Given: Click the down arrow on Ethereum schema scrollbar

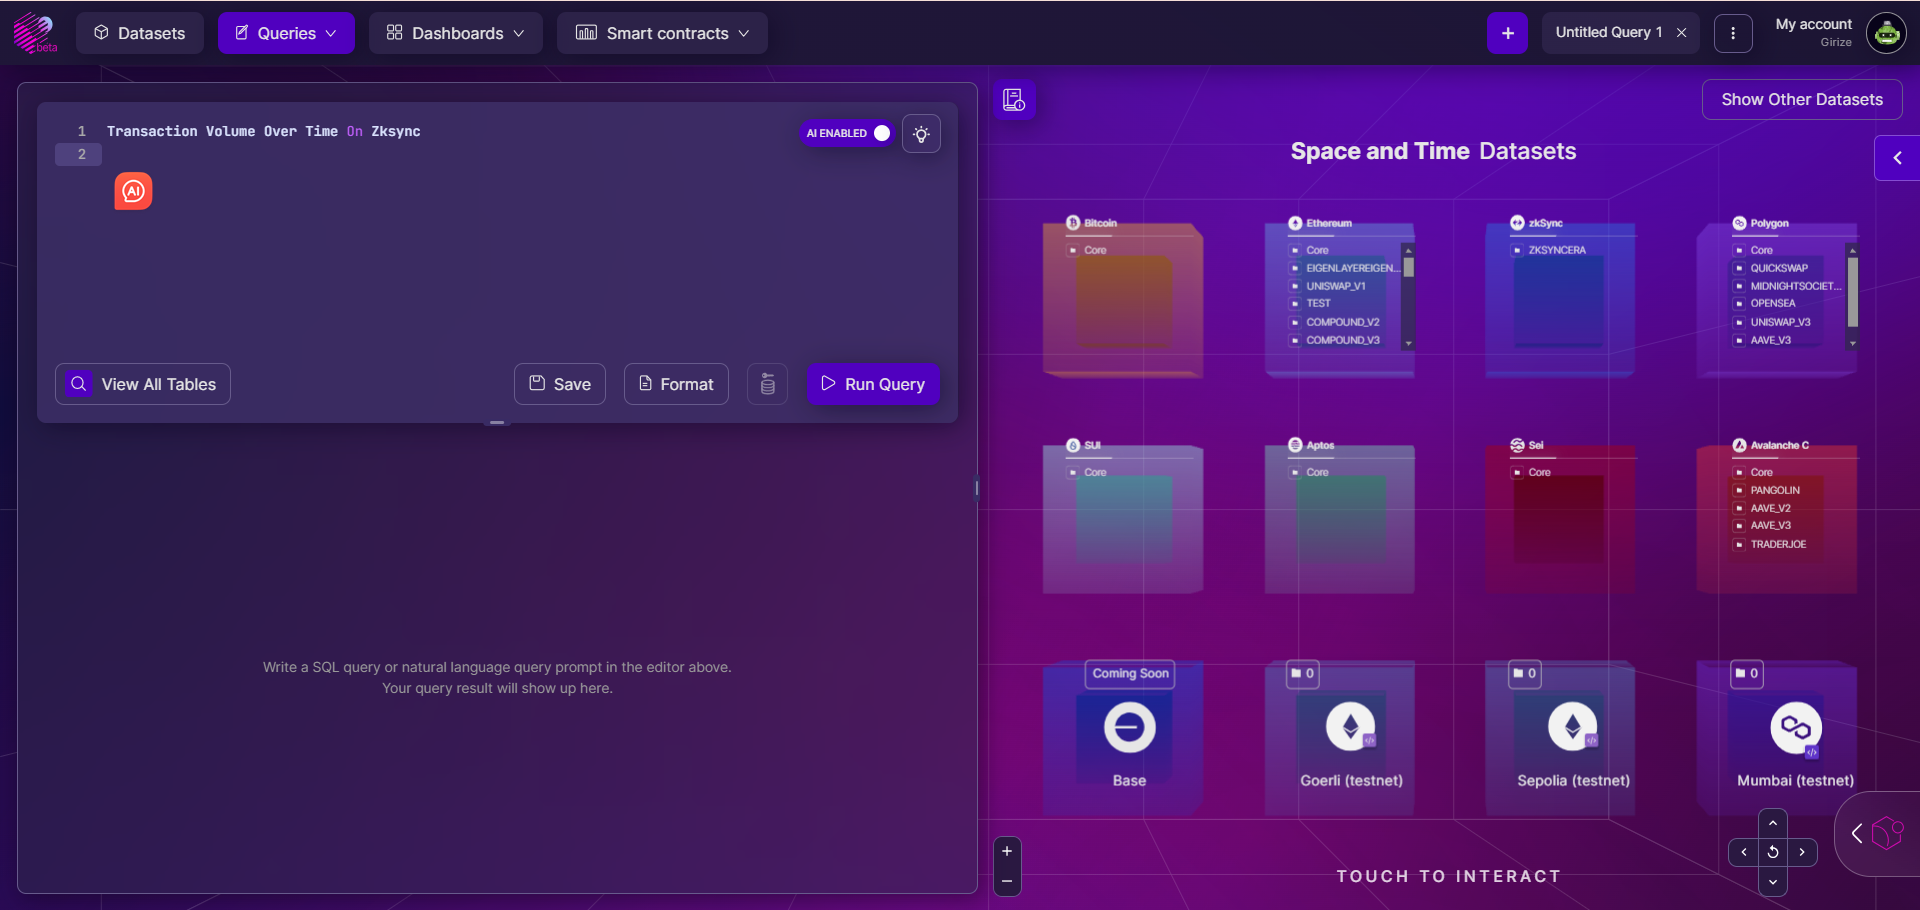Looking at the screenshot, I should (1408, 343).
